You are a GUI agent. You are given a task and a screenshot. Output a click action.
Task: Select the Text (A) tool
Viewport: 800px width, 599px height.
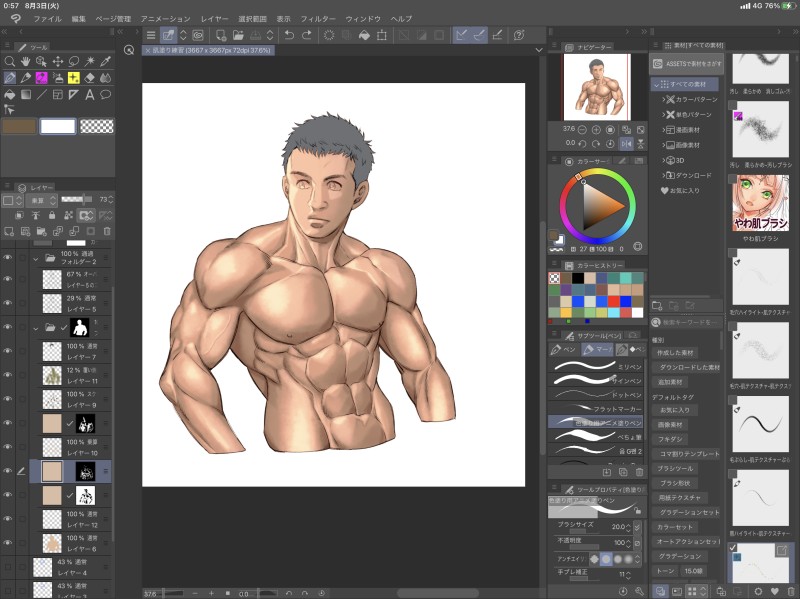point(90,95)
